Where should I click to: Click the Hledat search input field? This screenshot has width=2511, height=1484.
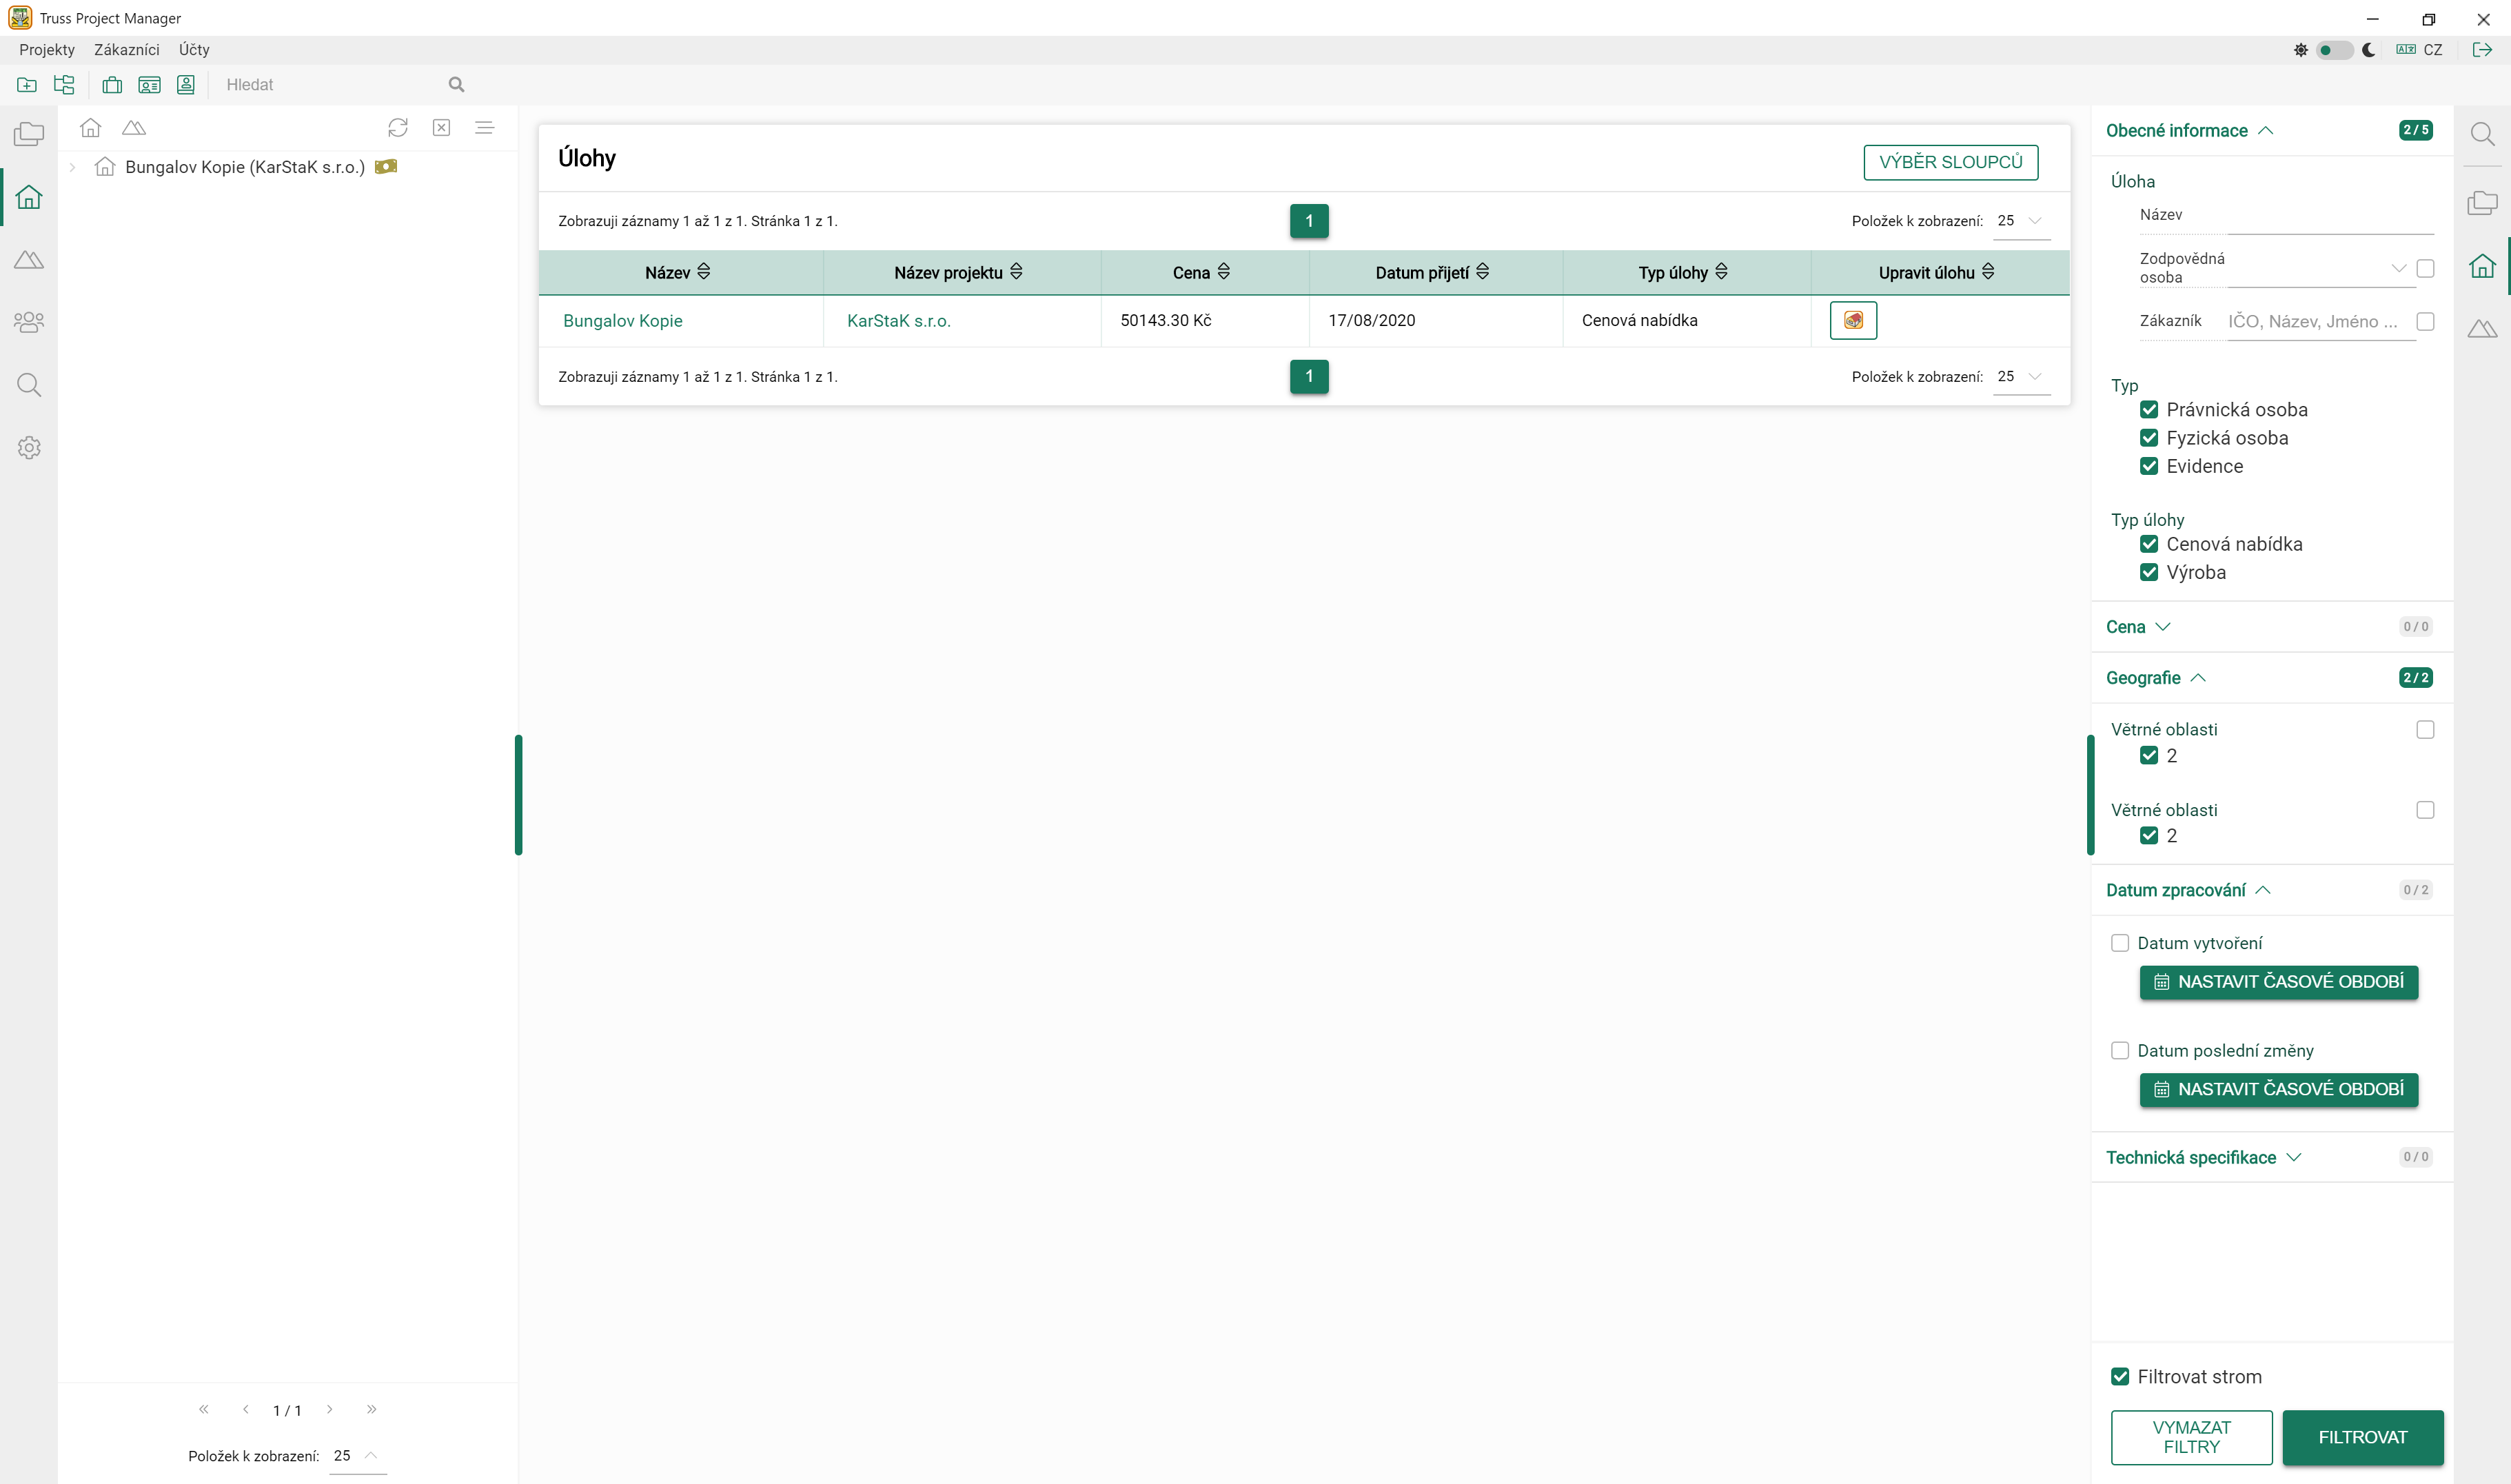point(335,85)
